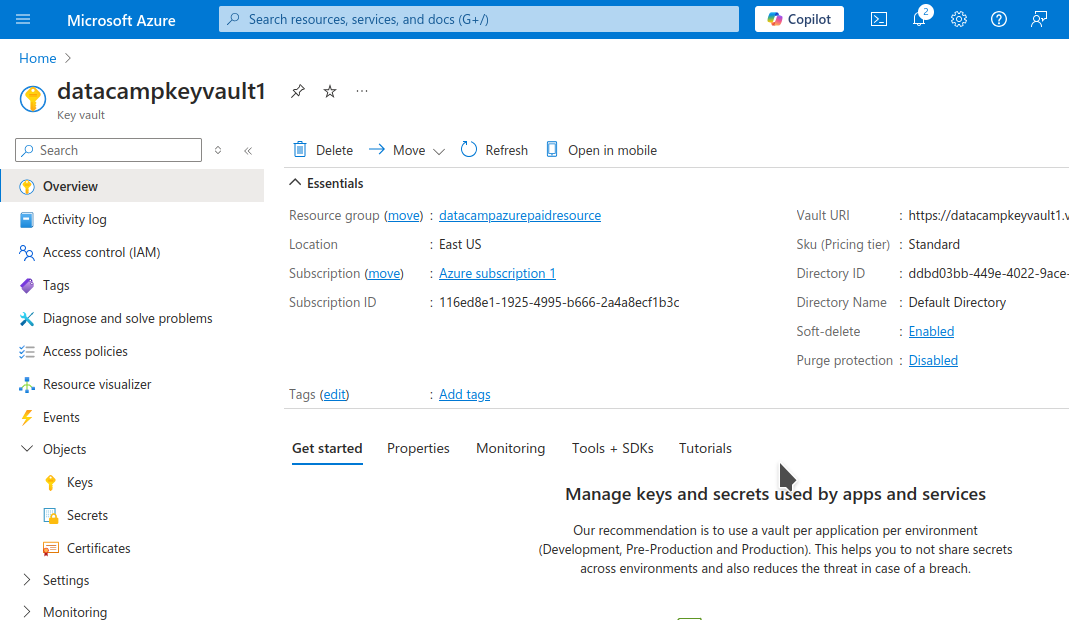Image resolution: width=1069 pixels, height=620 pixels.
Task: Switch to the Tools + SDKs tab
Action: tap(612, 448)
